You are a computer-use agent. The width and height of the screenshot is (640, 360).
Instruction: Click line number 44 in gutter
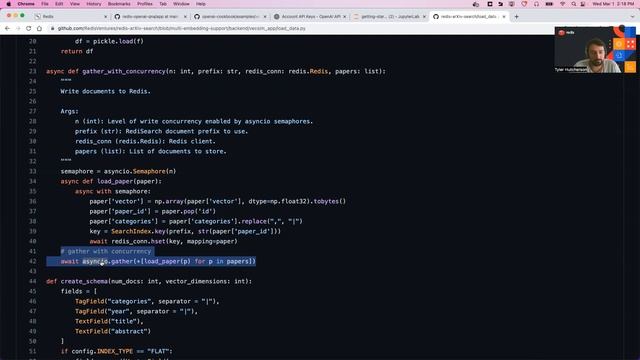click(x=33, y=282)
